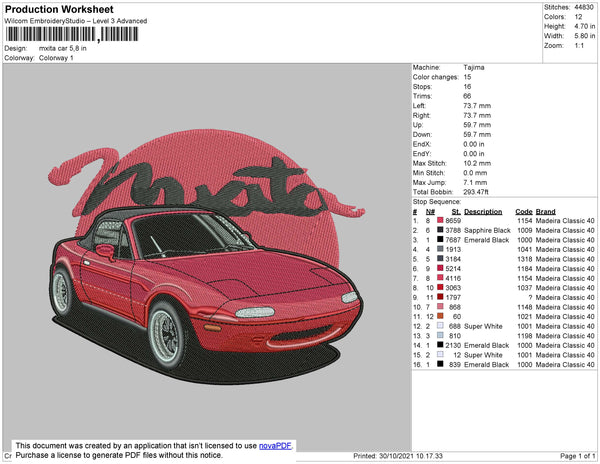Click the 'St.' column header

[456, 212]
